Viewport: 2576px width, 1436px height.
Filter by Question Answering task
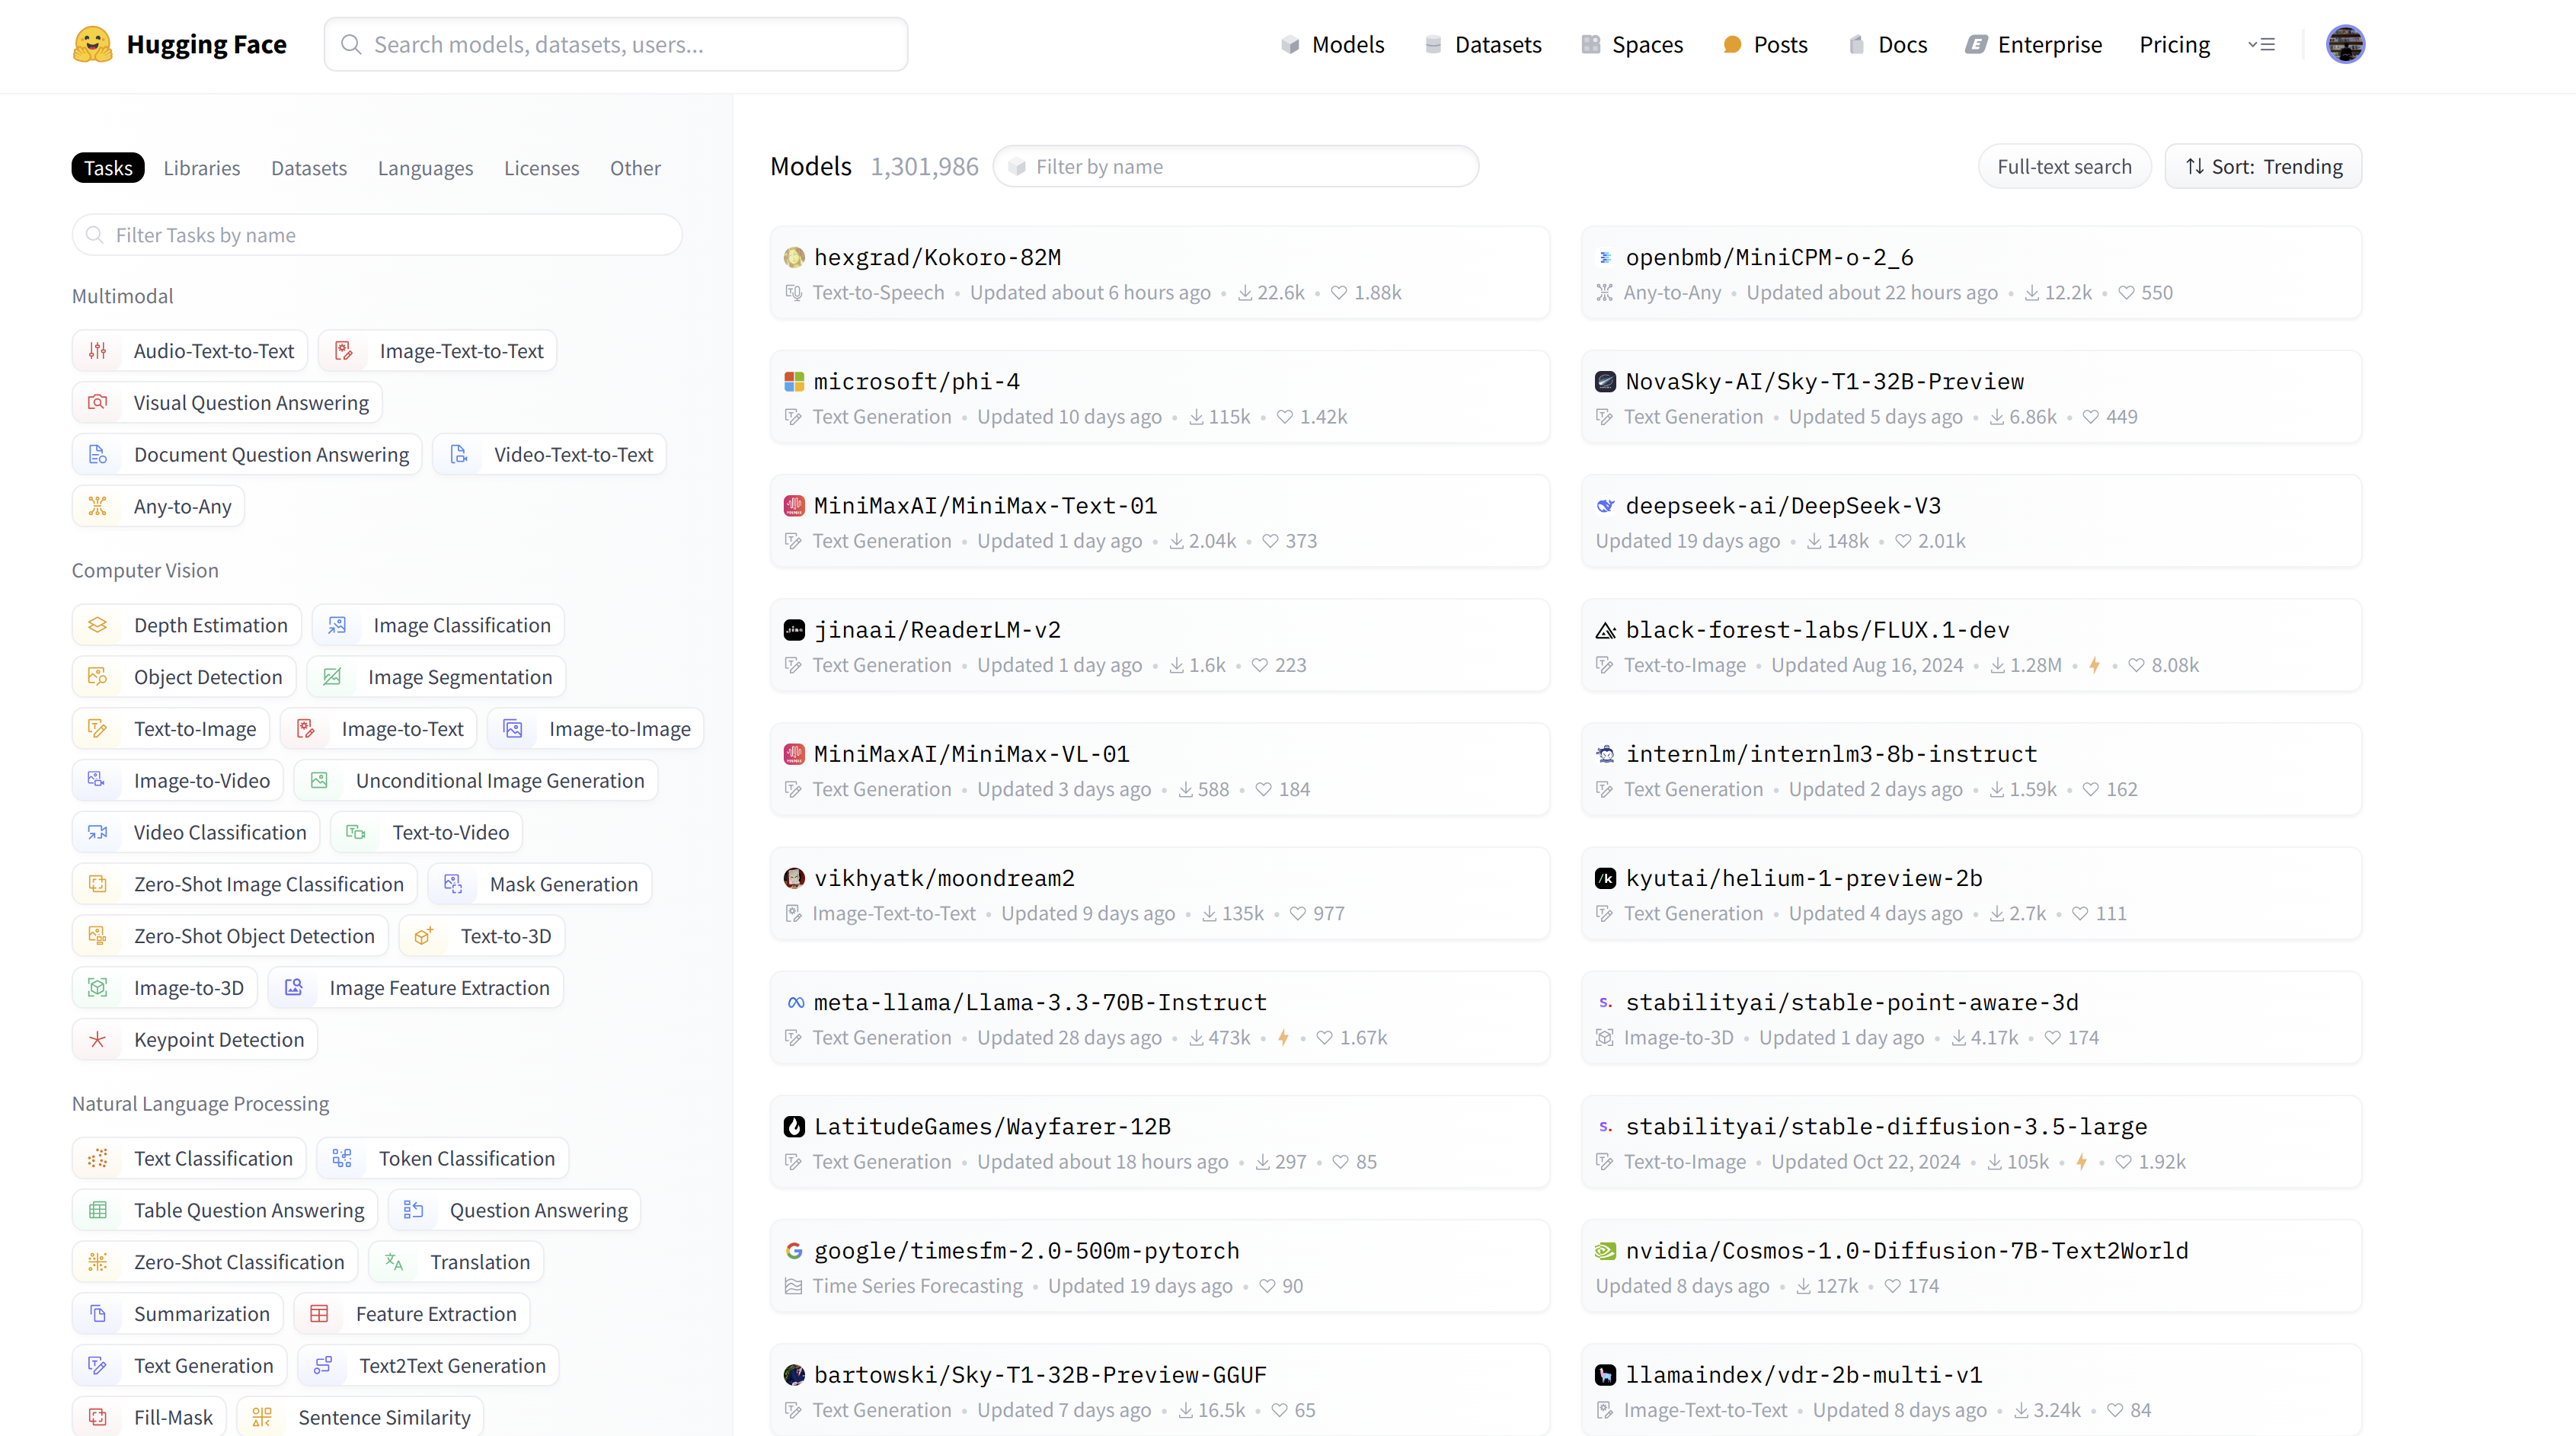click(x=514, y=1210)
